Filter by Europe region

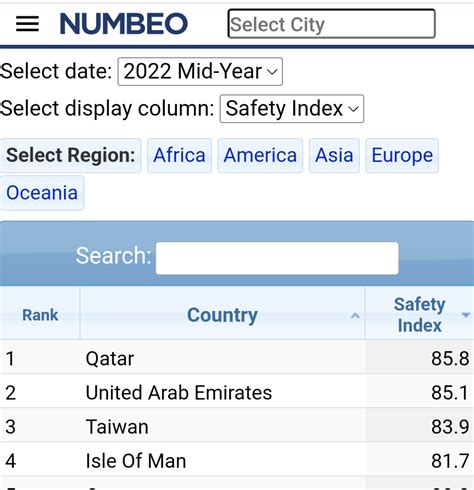402,155
